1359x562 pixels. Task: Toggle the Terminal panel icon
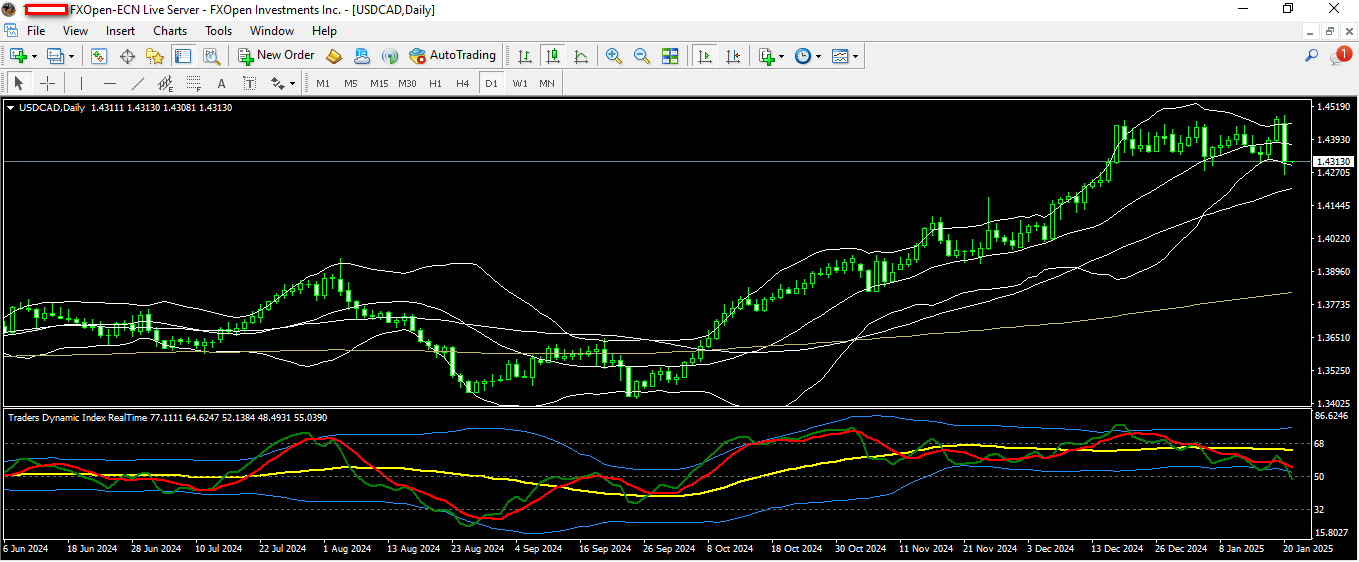tap(182, 56)
